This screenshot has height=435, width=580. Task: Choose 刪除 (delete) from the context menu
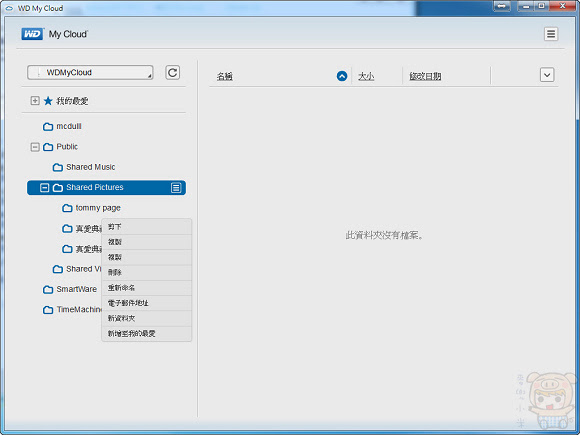pos(146,272)
